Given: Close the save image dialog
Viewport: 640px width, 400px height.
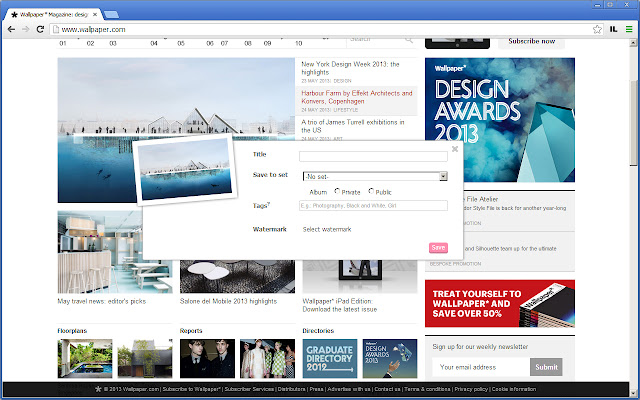Looking at the screenshot, I should 455,149.
